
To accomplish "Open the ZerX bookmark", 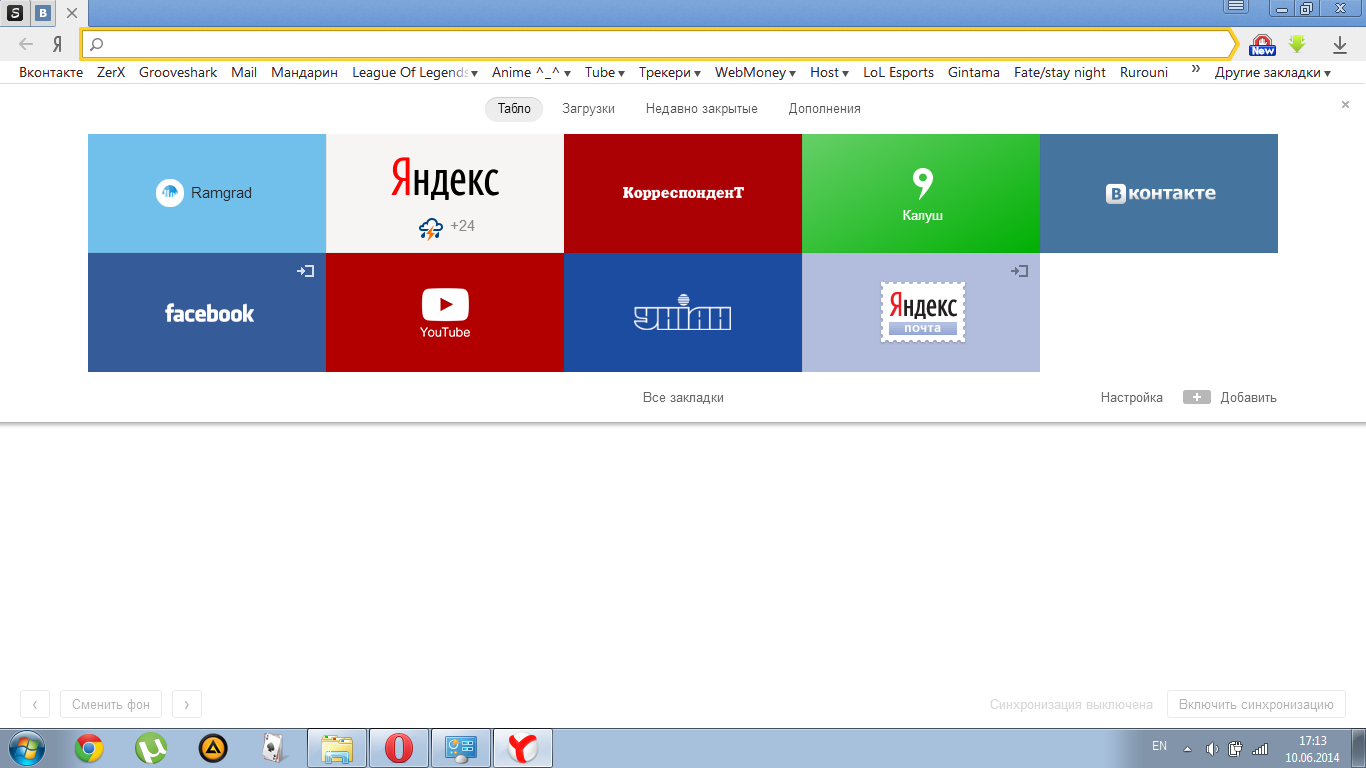I will 111,72.
